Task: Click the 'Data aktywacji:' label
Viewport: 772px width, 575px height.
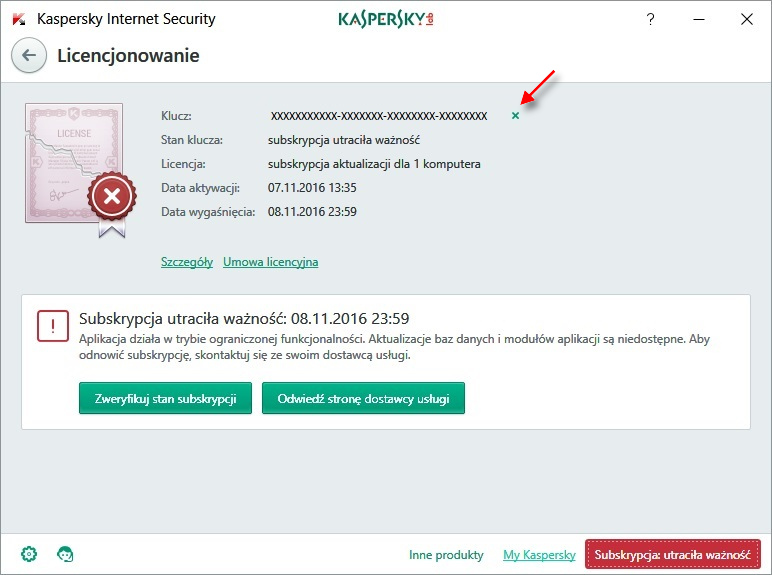Action: (x=200, y=188)
